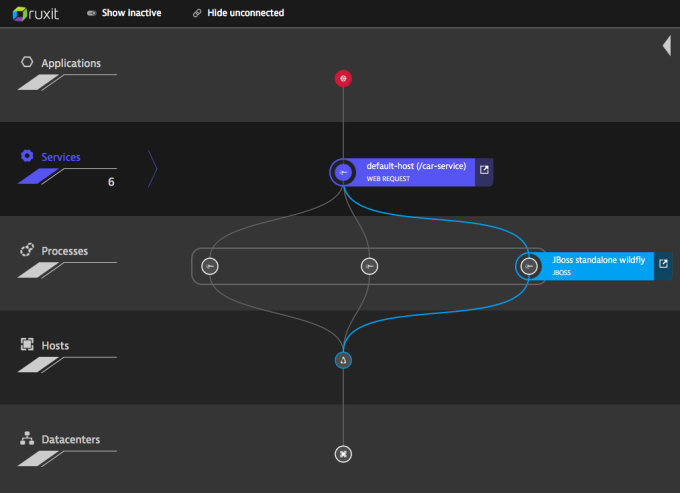Open external link for default-host service
The width and height of the screenshot is (680, 493).
pos(484,170)
